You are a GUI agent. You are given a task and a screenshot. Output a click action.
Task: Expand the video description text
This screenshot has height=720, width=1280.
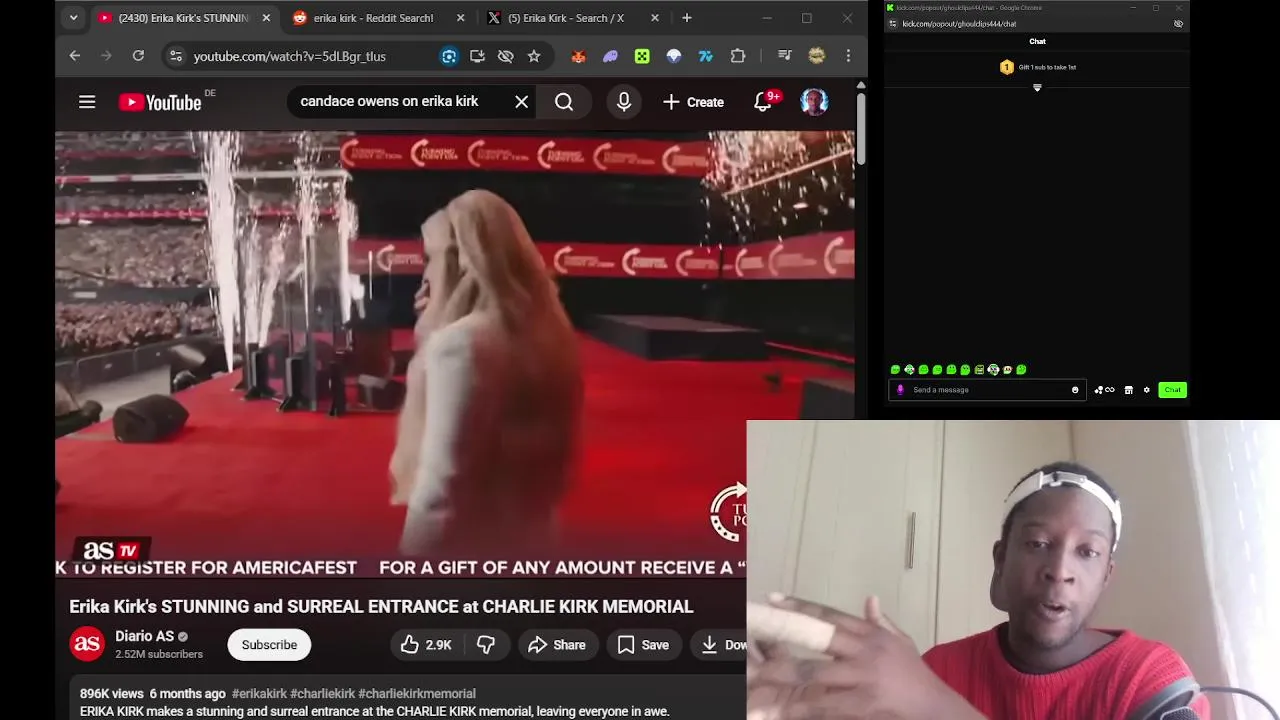(x=374, y=712)
